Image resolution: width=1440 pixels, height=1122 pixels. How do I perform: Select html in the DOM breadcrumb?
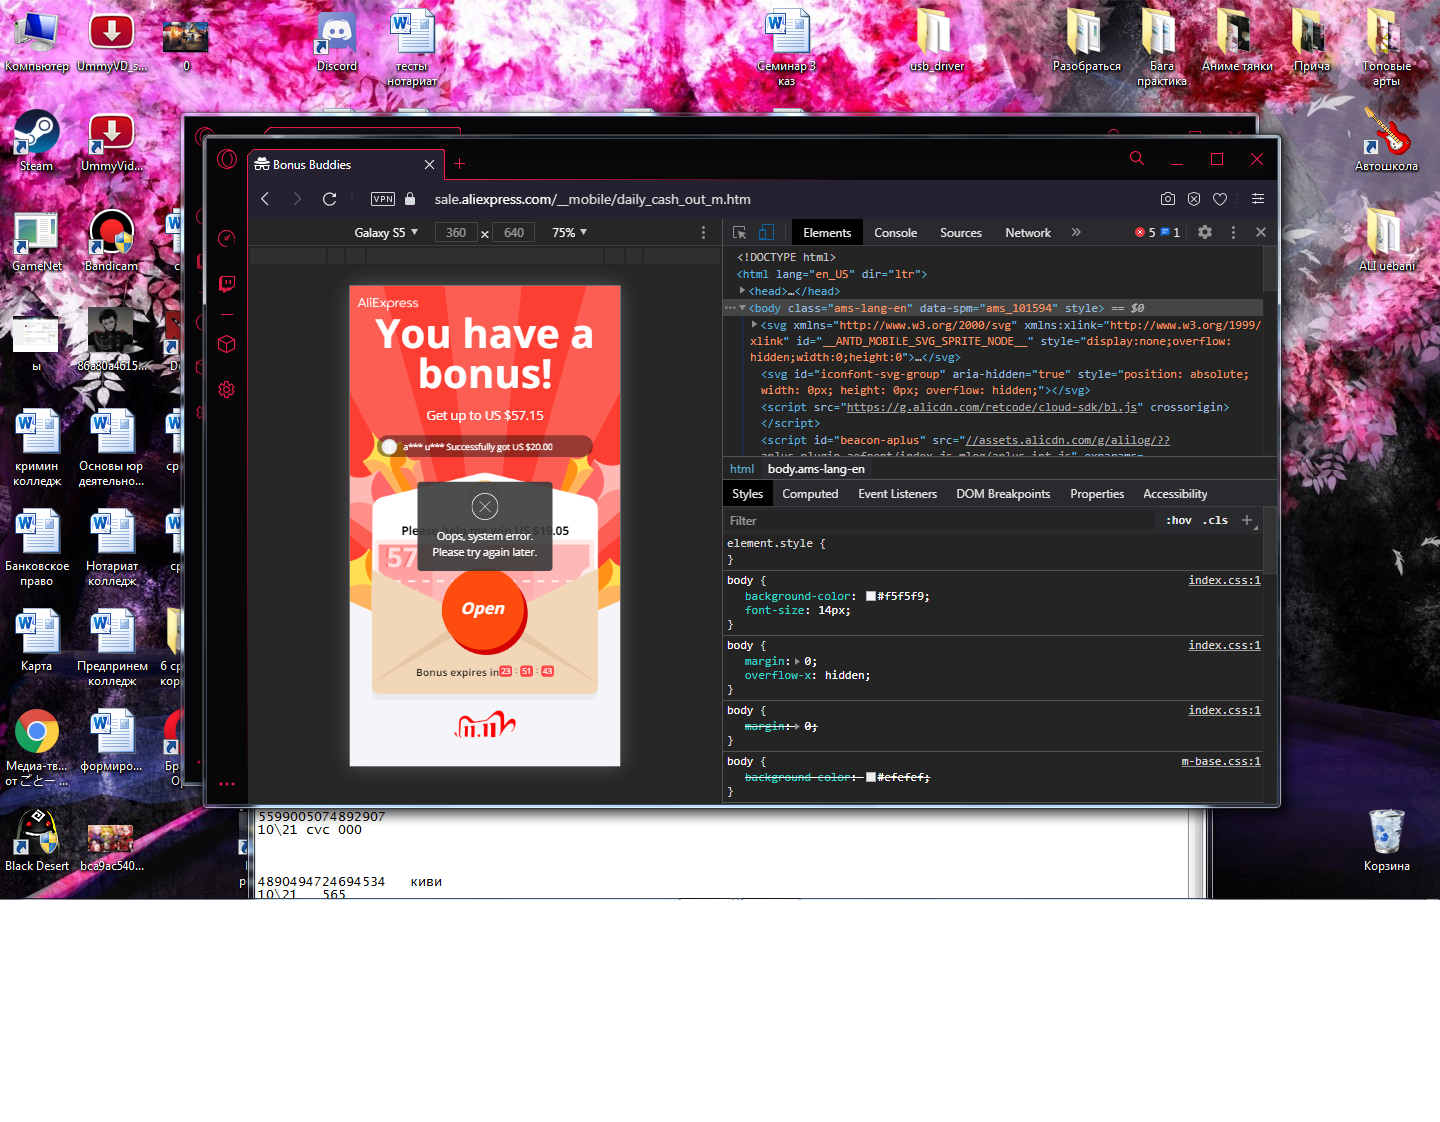tap(742, 469)
